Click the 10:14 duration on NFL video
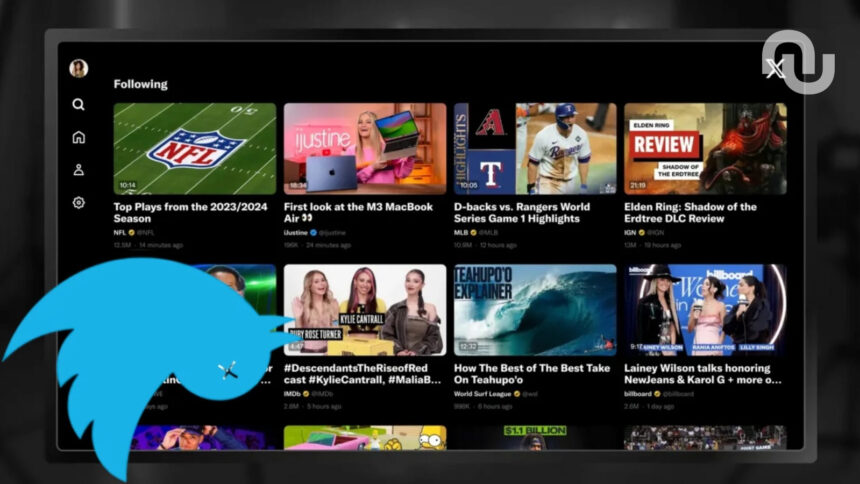 [x=128, y=185]
